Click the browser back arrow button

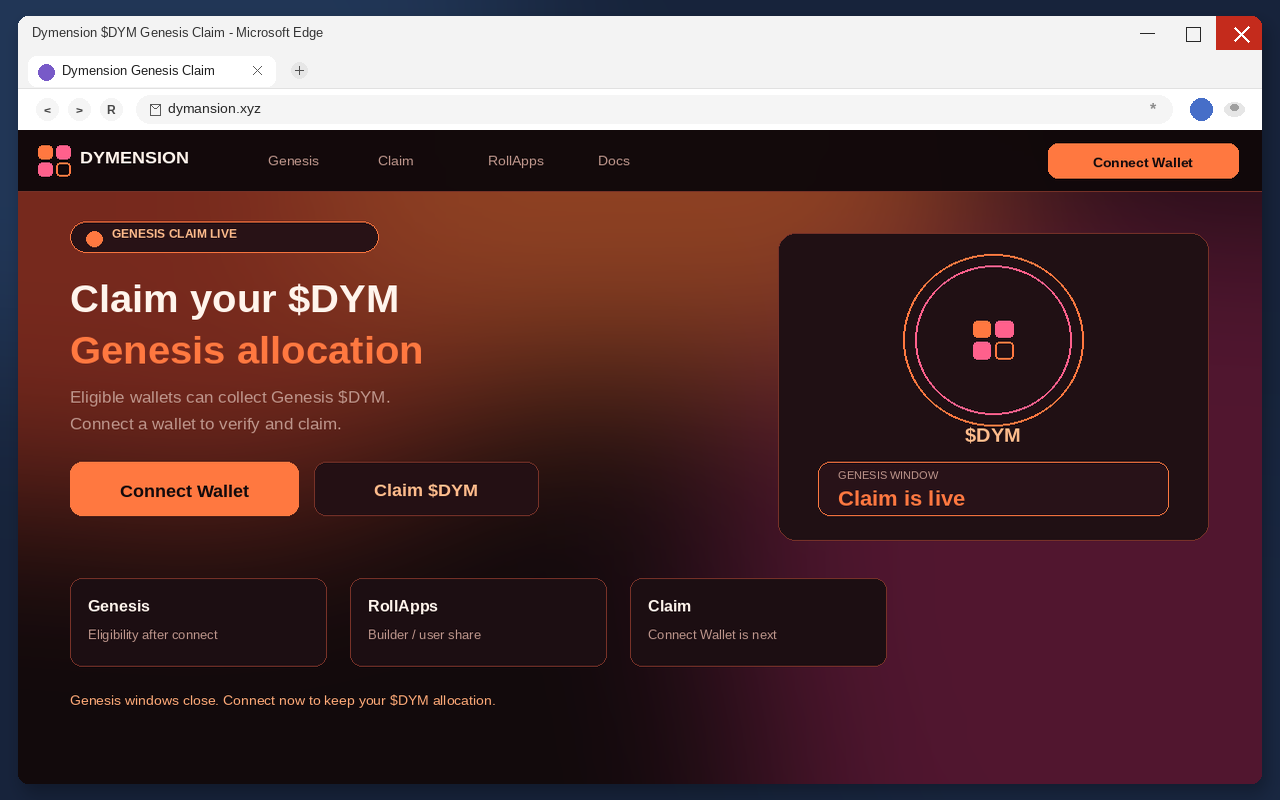tap(47, 110)
